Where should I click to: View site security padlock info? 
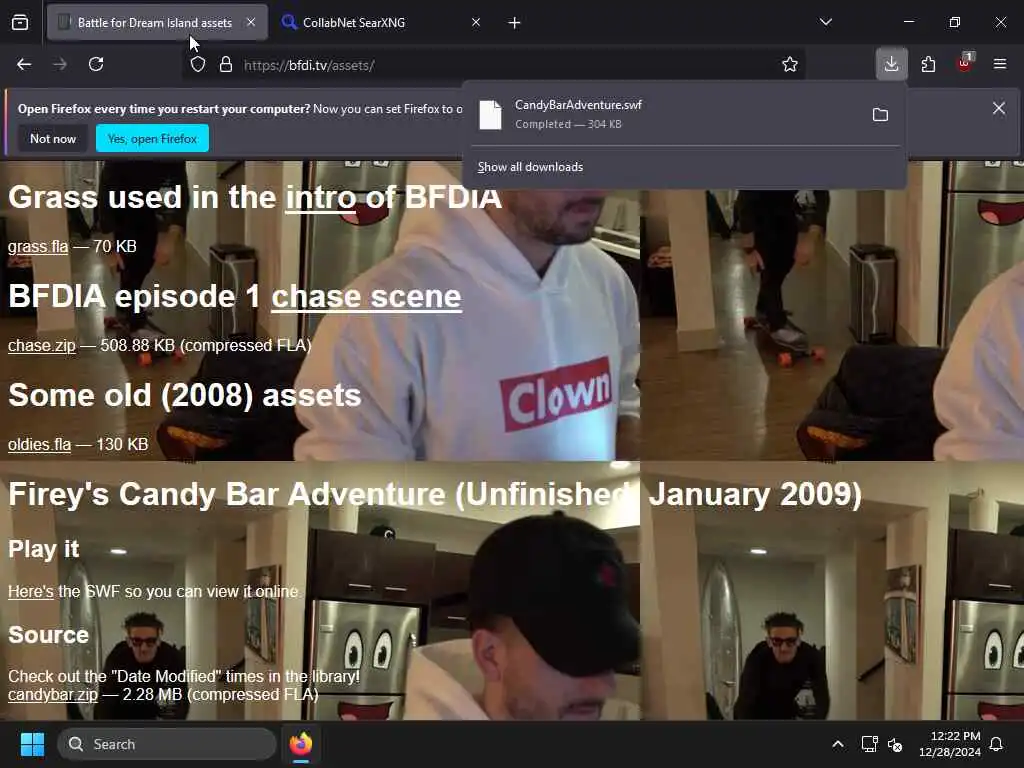point(226,65)
